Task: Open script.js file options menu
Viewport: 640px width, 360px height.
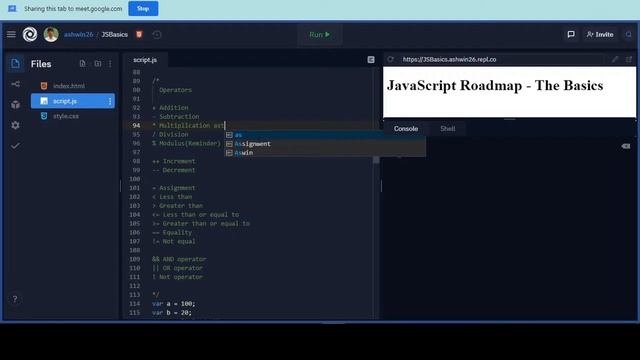Action: pyautogui.click(x=110, y=101)
